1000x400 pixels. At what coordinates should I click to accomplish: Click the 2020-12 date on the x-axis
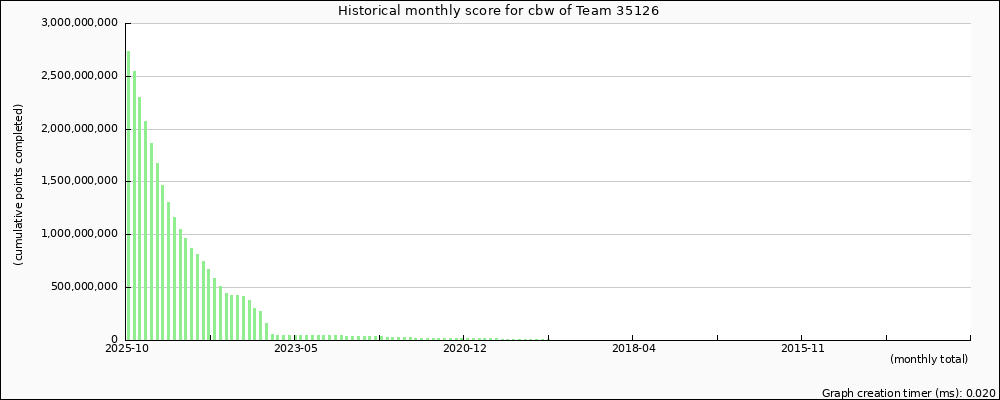(x=464, y=349)
